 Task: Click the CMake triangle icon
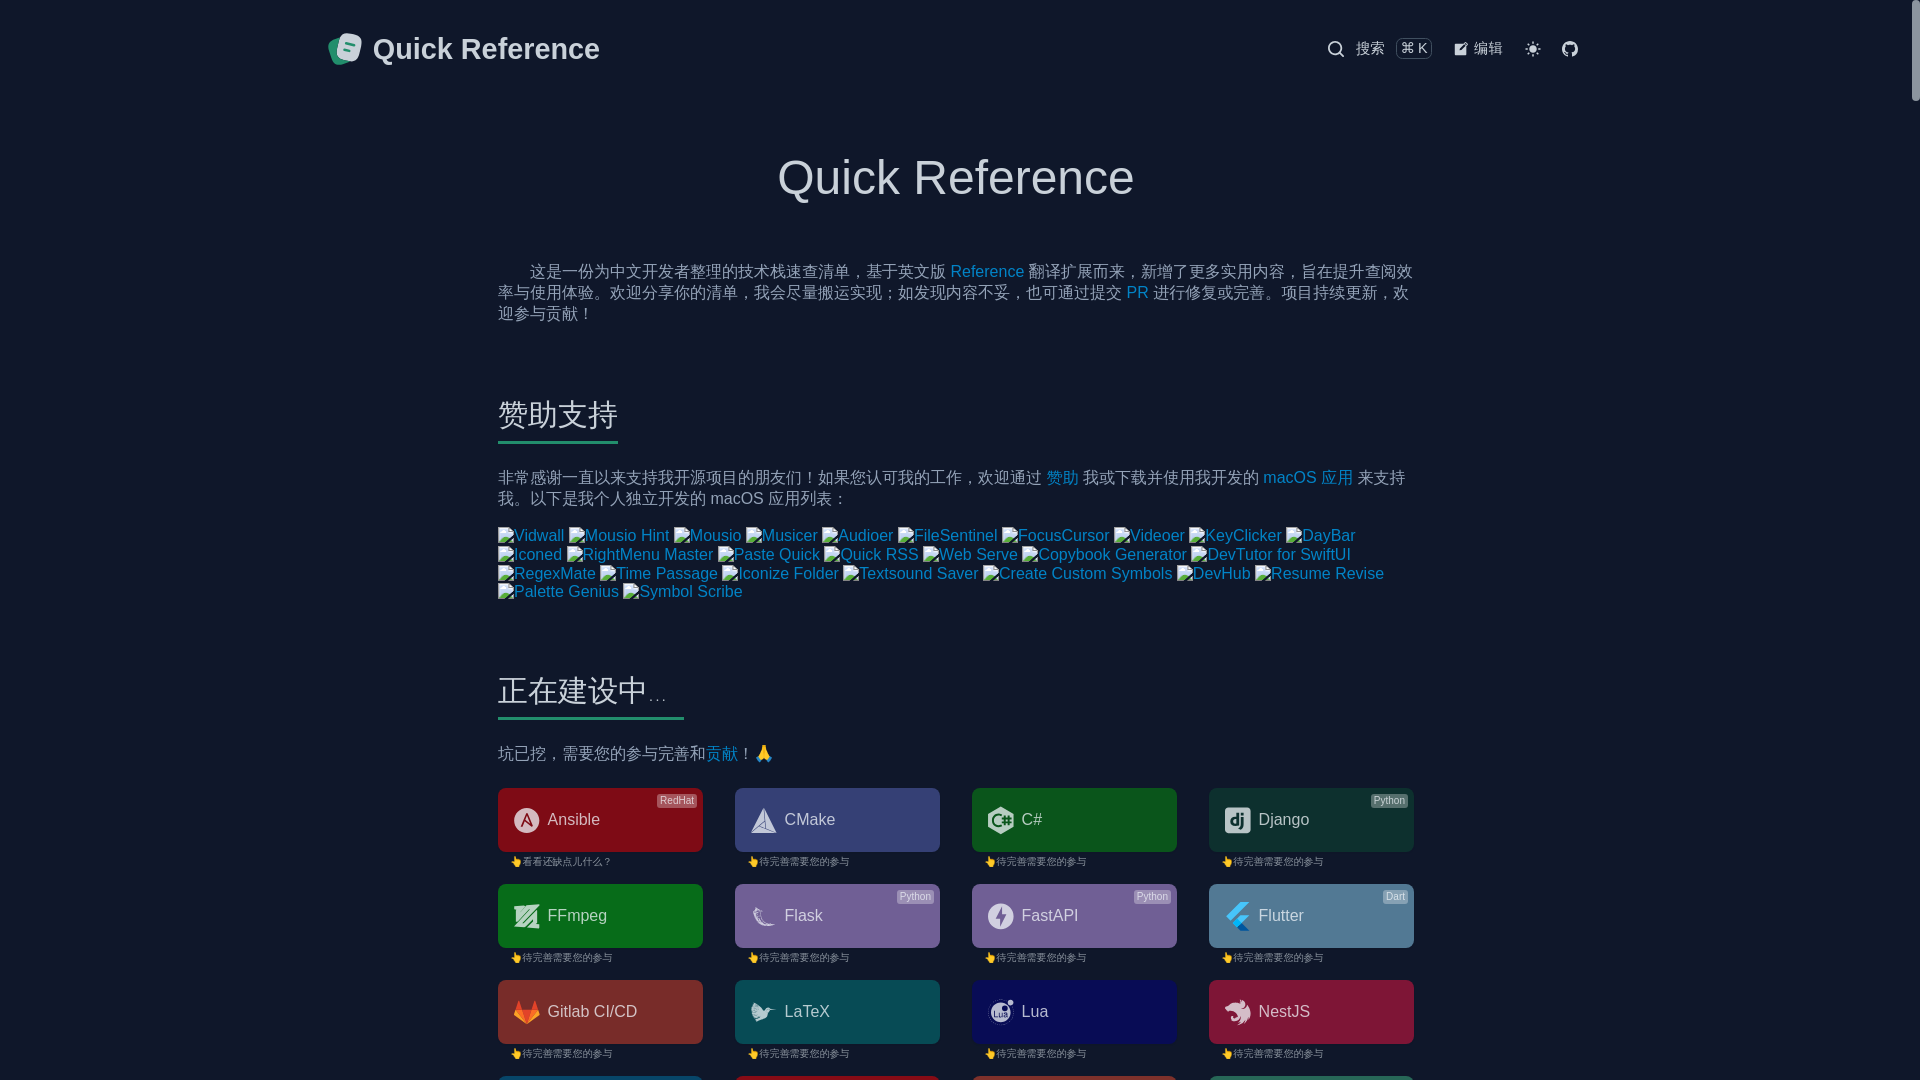(x=764, y=821)
